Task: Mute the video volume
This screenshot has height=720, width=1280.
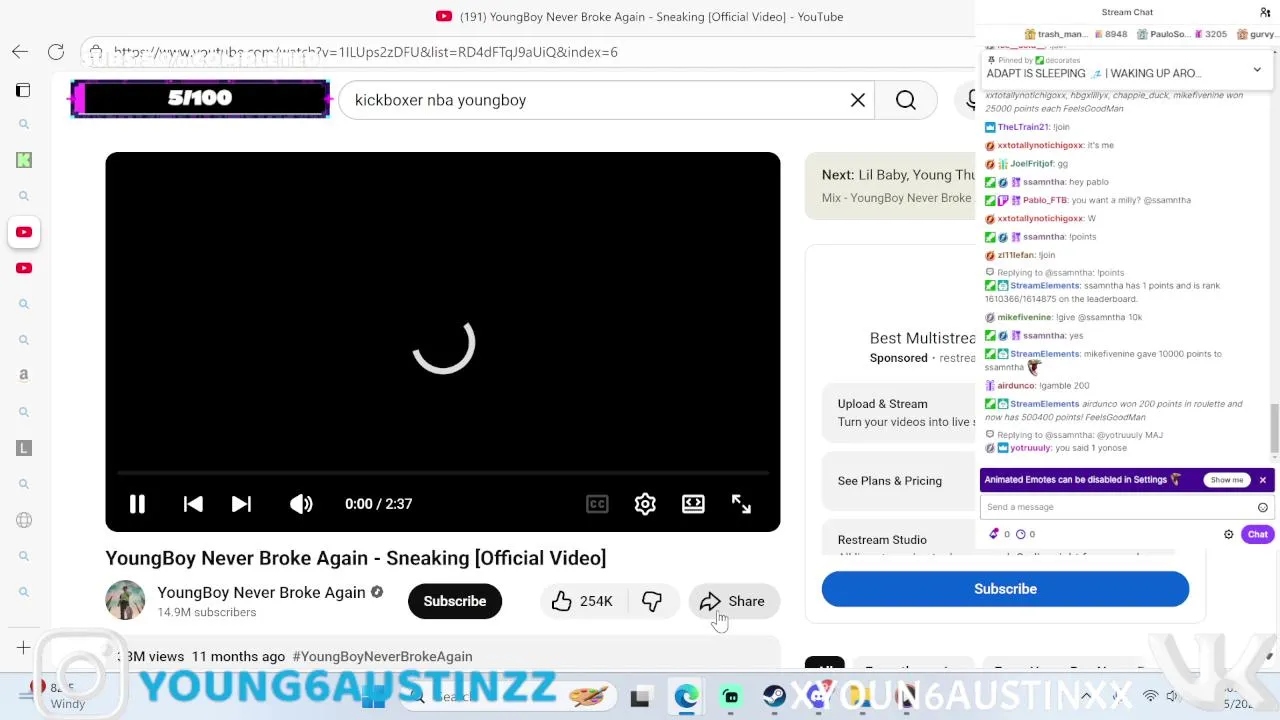Action: [x=301, y=504]
